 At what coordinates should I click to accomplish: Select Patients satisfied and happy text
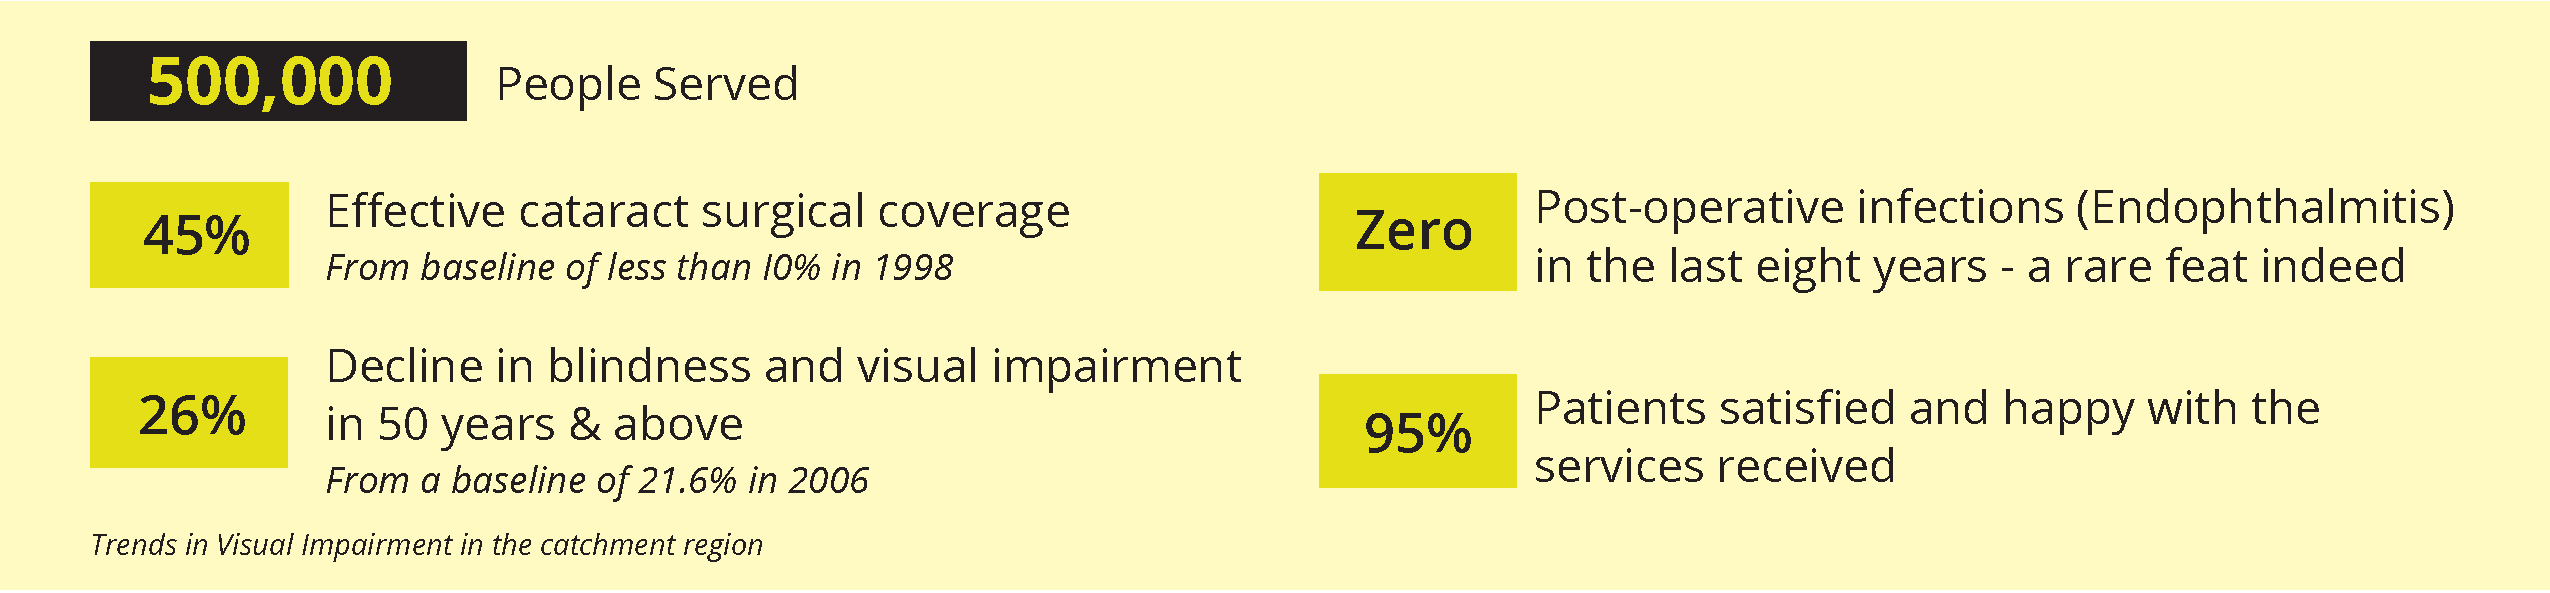[x=1928, y=409]
